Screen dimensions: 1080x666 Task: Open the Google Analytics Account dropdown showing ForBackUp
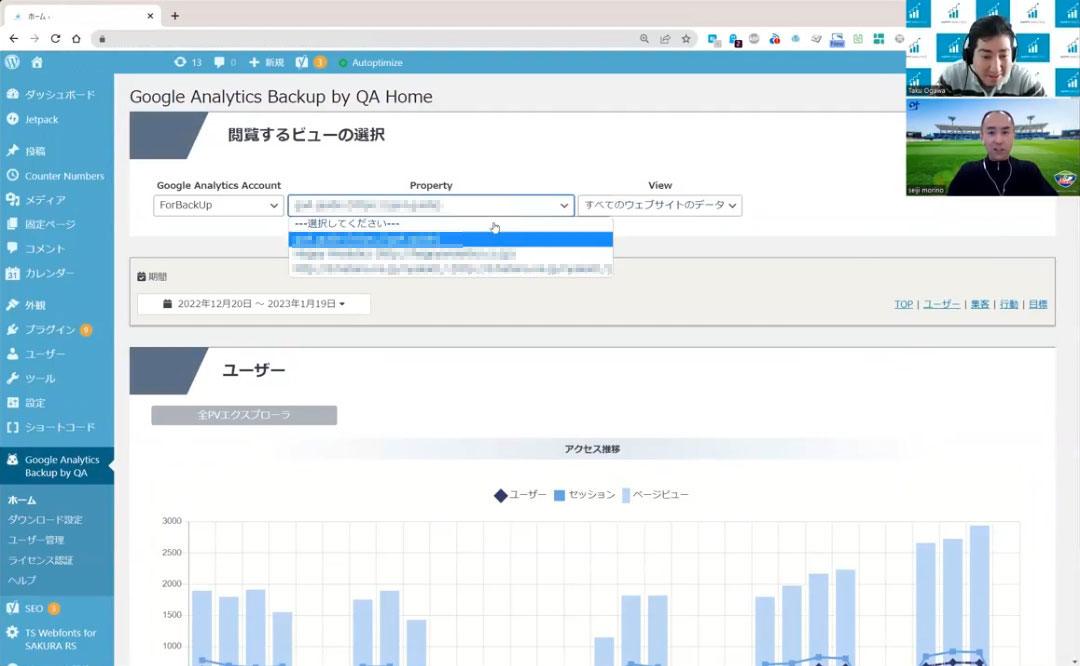tap(217, 205)
